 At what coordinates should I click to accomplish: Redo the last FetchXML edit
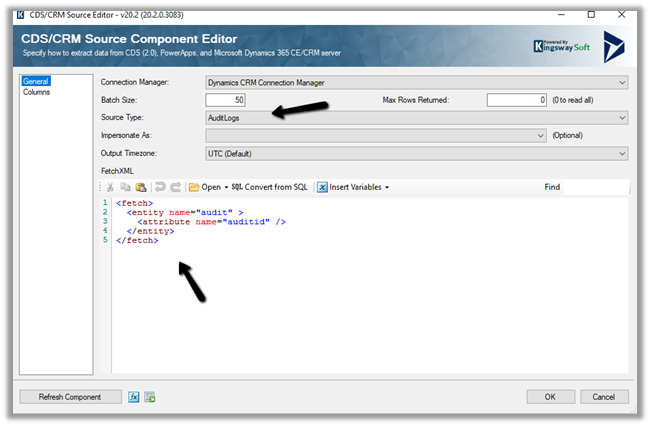click(175, 187)
